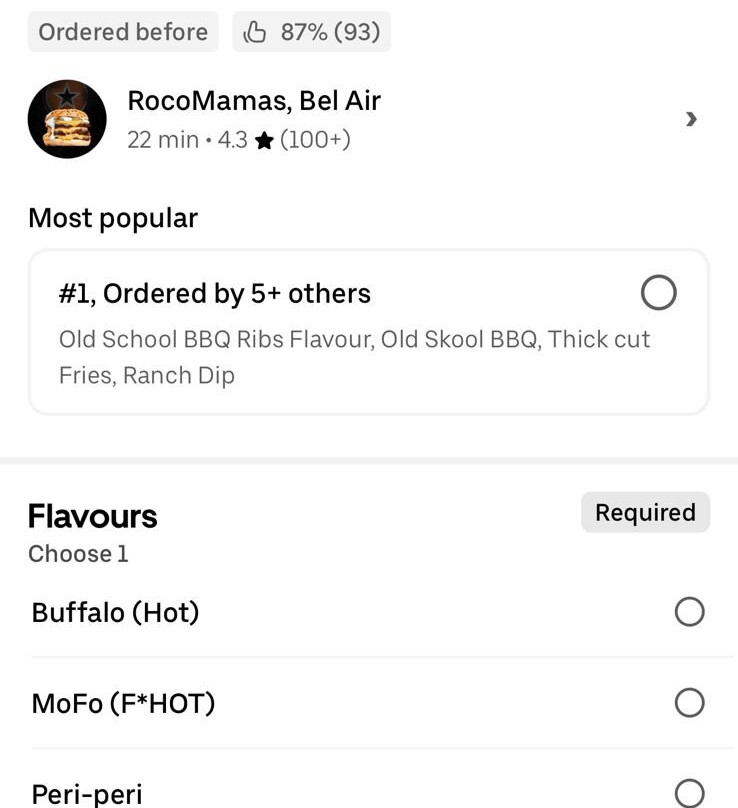Open the RocoMamas, Bel Air restaurant name

[x=254, y=101]
